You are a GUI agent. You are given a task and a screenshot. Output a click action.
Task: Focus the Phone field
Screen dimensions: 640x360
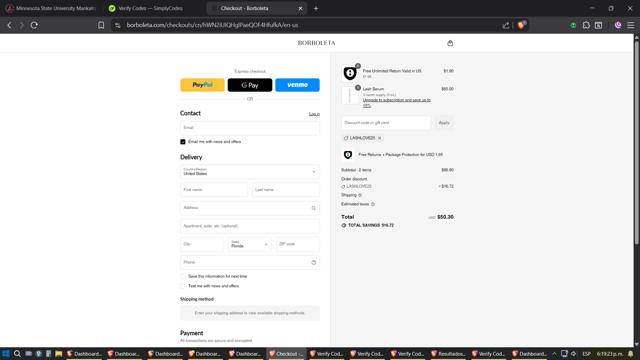point(250,262)
